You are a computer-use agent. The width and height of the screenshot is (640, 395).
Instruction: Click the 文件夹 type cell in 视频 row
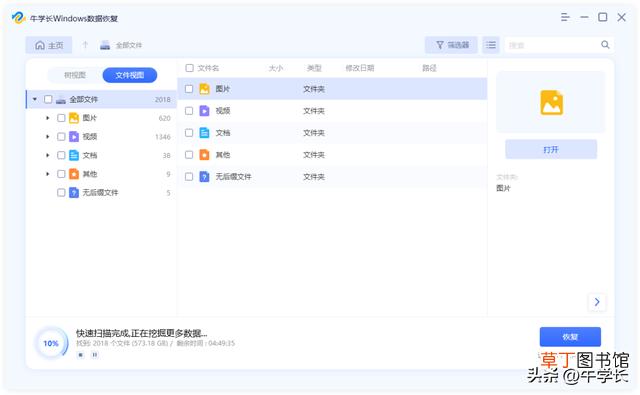click(x=313, y=111)
